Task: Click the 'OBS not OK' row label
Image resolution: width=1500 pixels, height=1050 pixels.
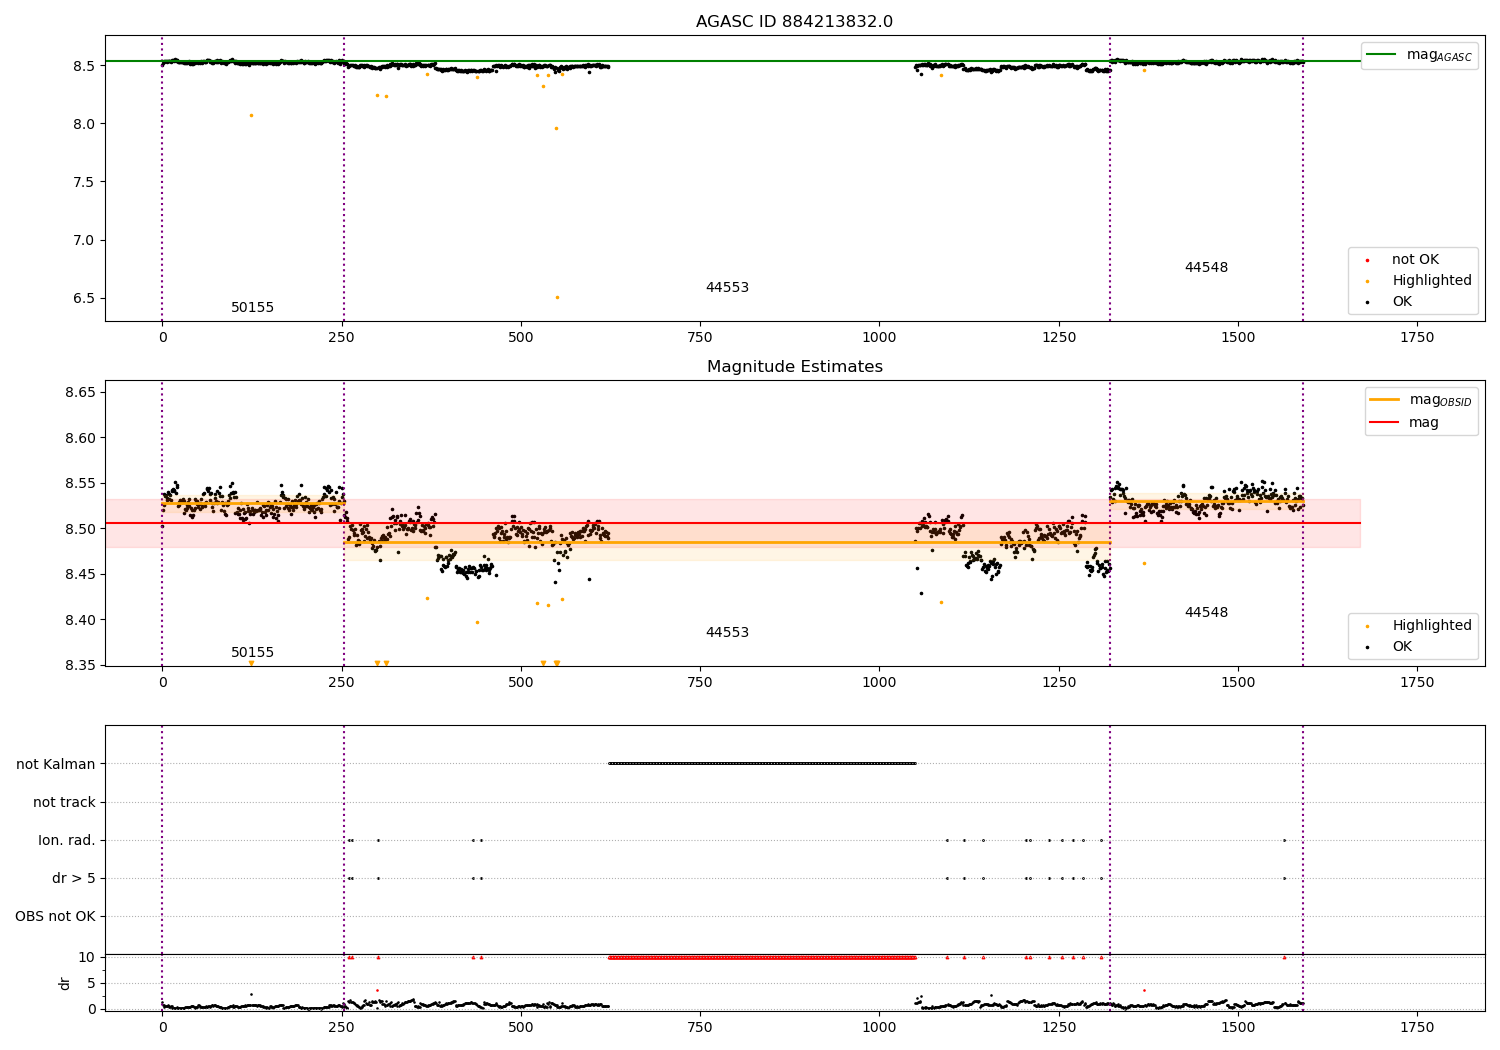Action: [x=55, y=917]
